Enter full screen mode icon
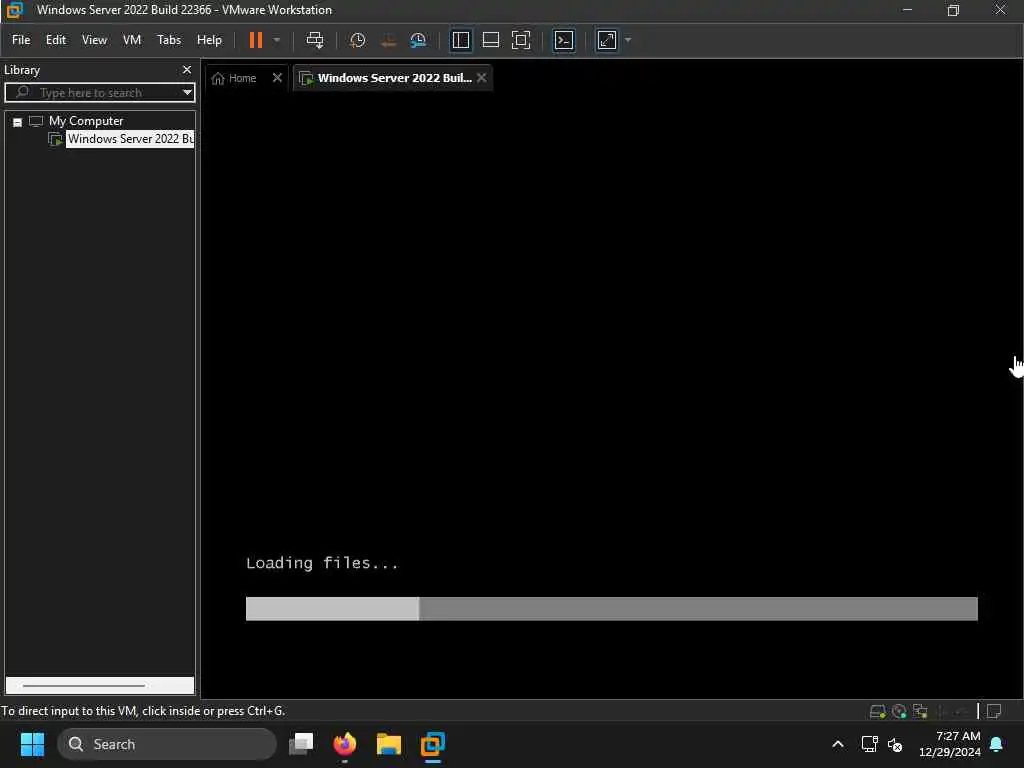This screenshot has width=1024, height=768. [521, 40]
